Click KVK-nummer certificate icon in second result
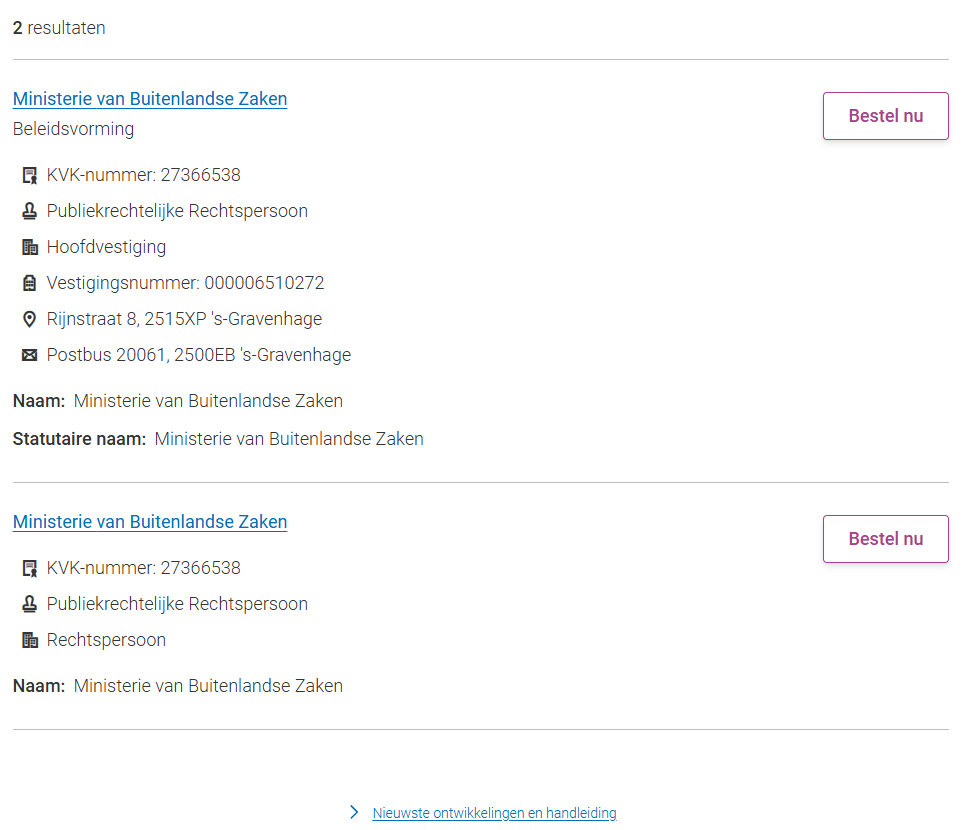The width and height of the screenshot is (976, 830). (x=30, y=569)
